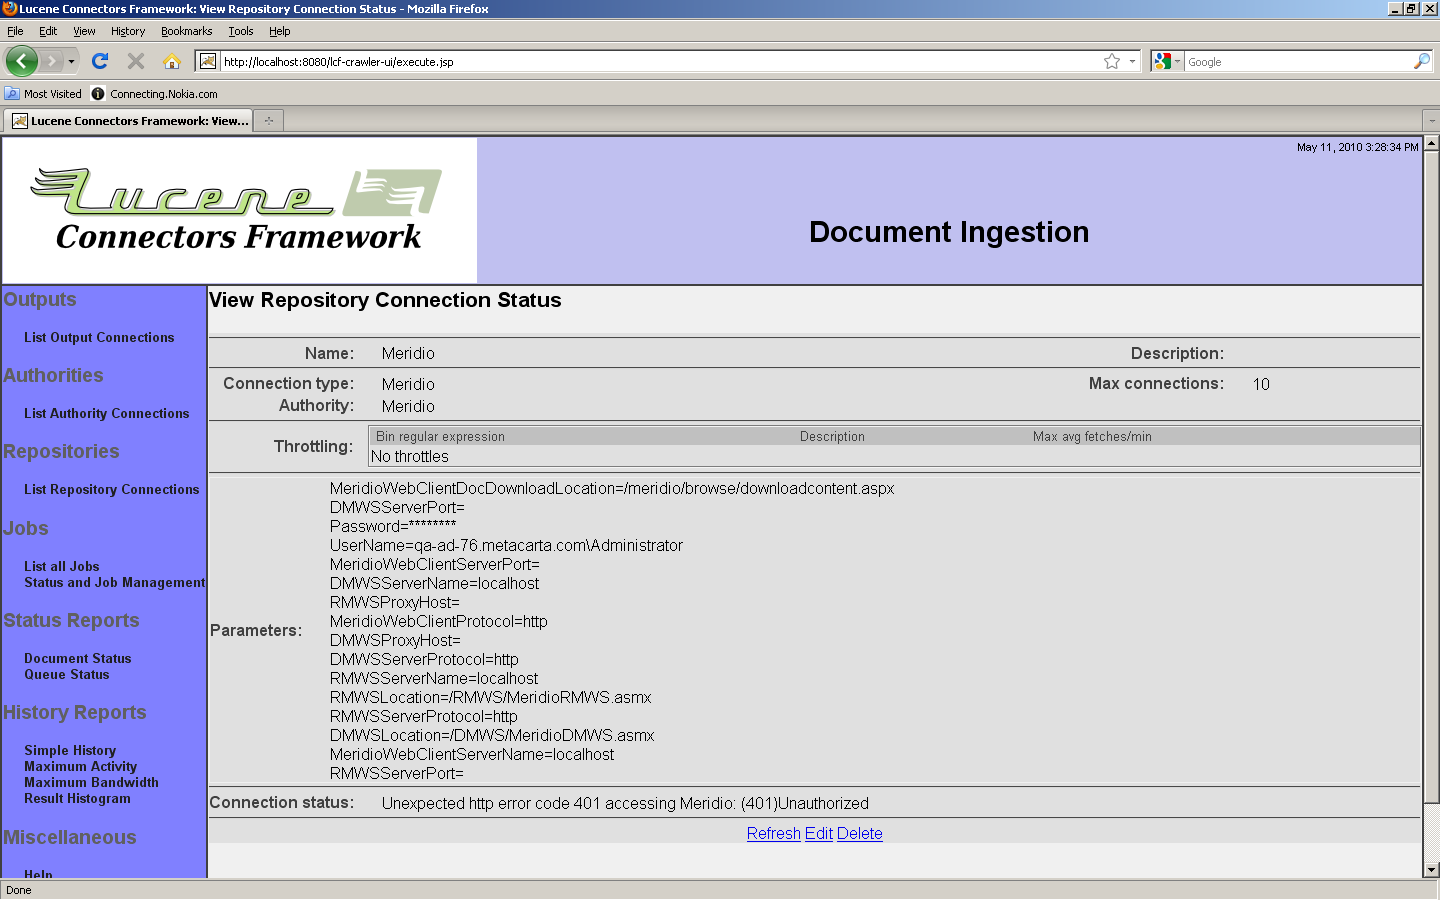Image resolution: width=1440 pixels, height=900 pixels.
Task: Open the list all tabs dropdown
Action: tap(1431, 121)
